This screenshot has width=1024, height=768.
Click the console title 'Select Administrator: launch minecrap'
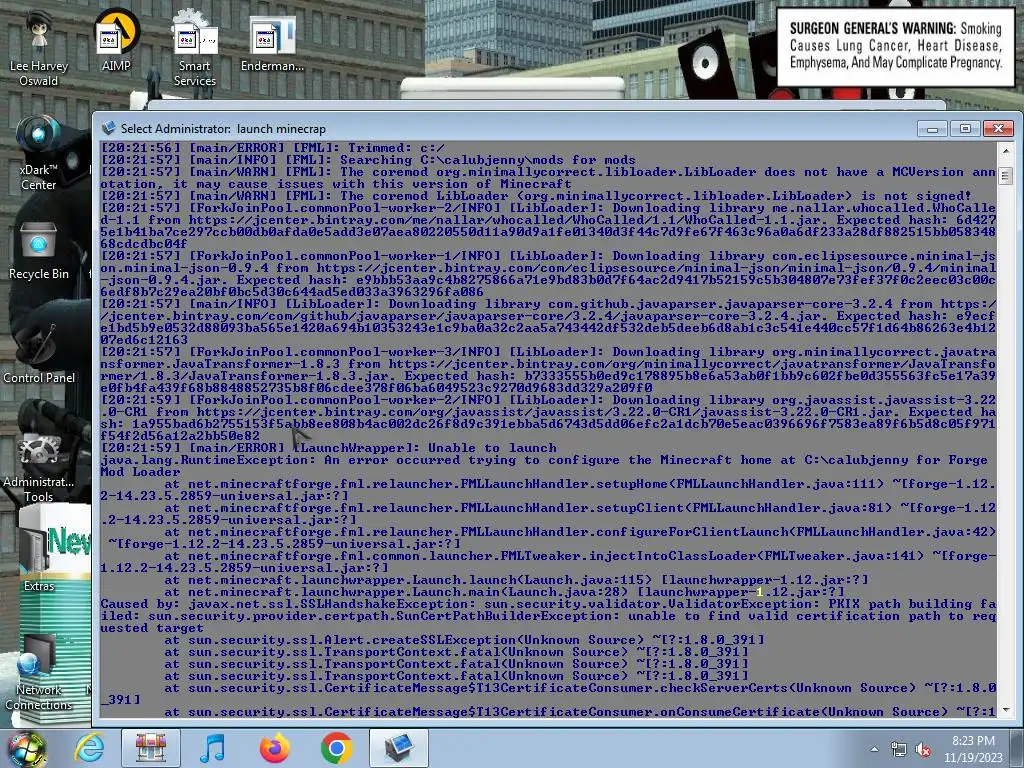(223, 129)
